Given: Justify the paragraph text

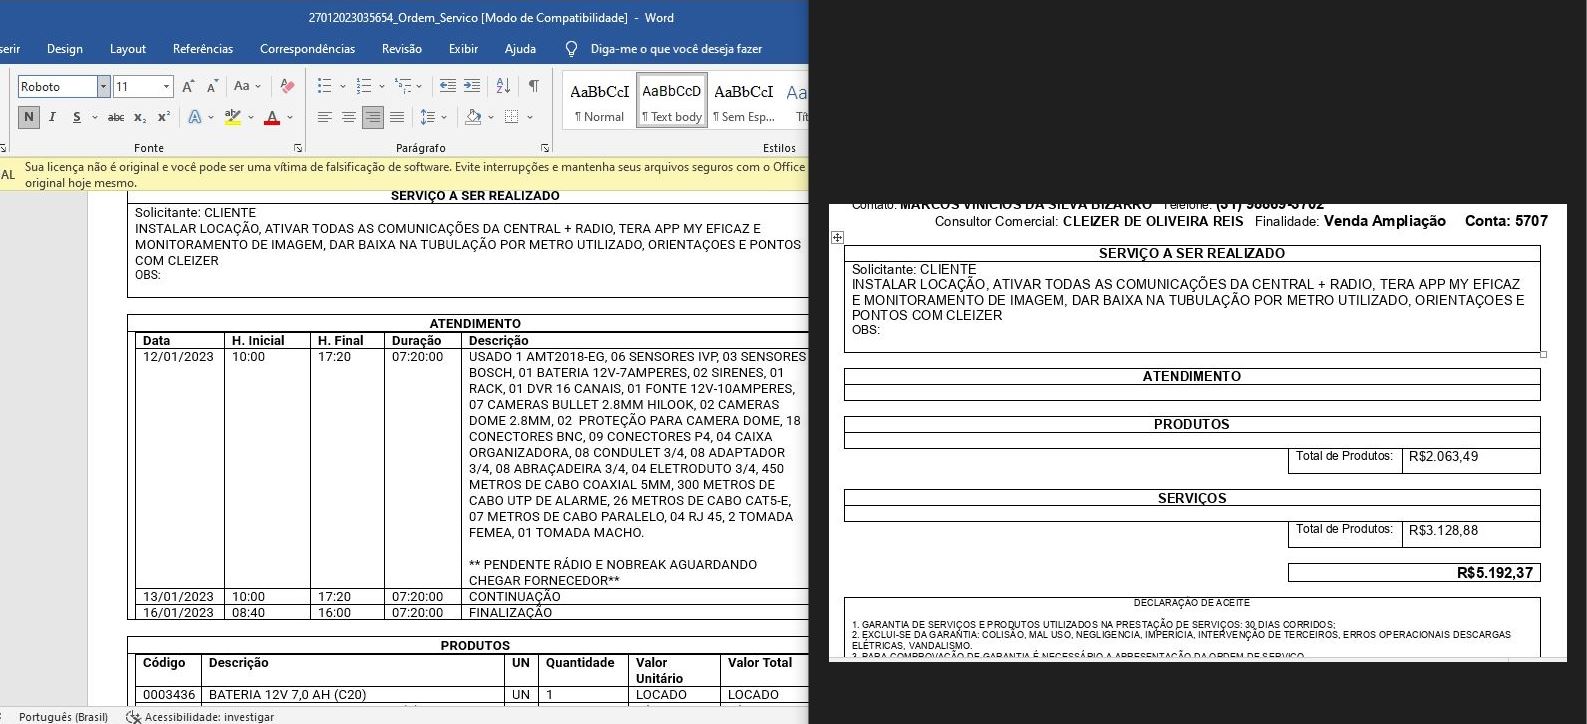Looking at the screenshot, I should tap(396, 117).
